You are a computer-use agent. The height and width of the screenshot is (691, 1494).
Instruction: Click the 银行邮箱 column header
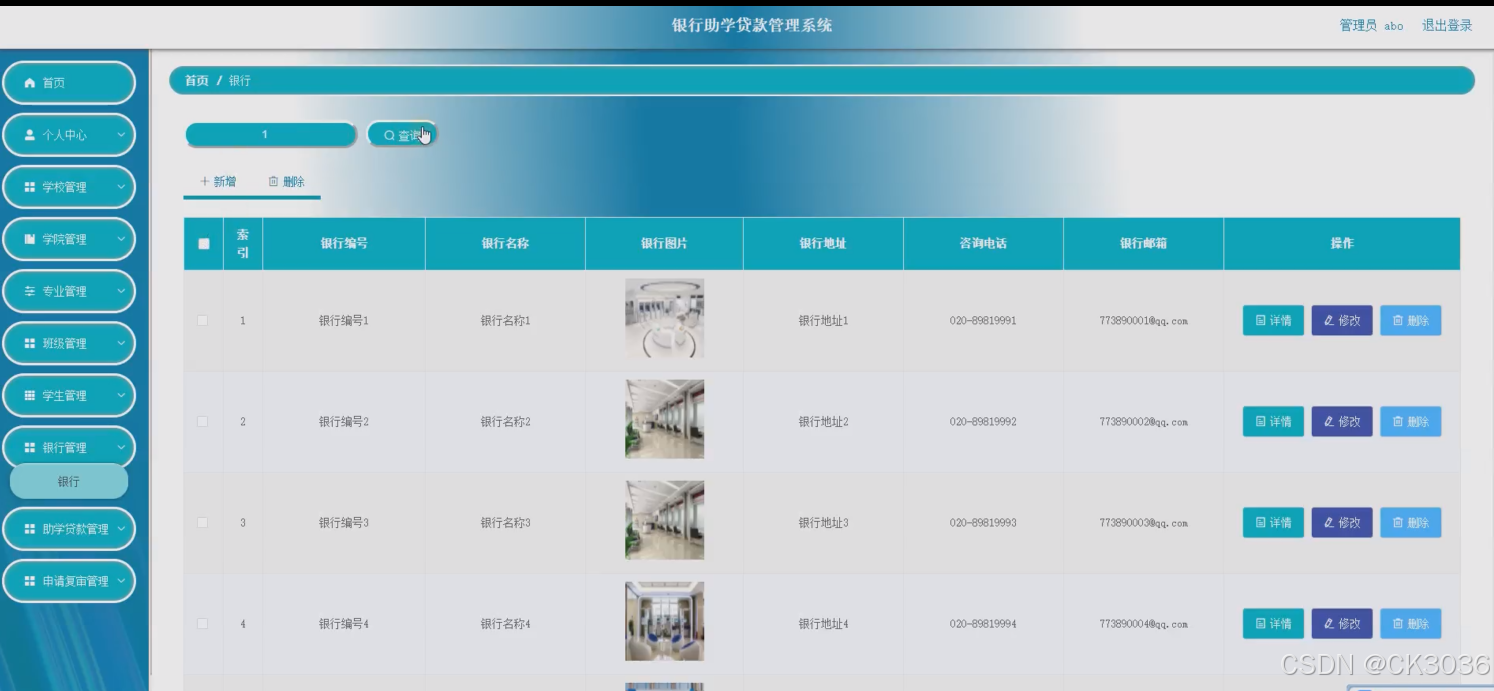(x=1143, y=243)
